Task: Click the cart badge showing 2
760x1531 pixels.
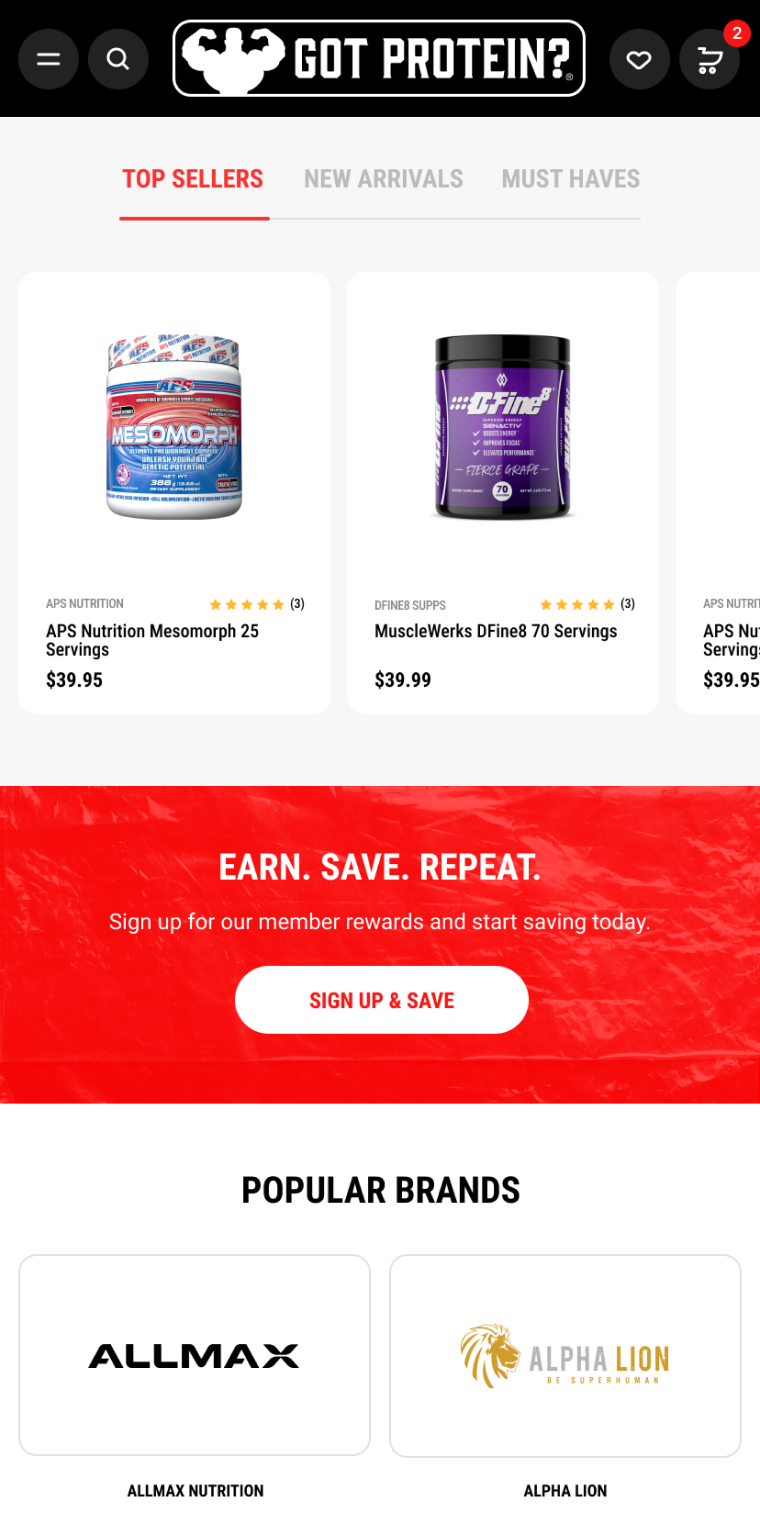Action: [x=737, y=33]
